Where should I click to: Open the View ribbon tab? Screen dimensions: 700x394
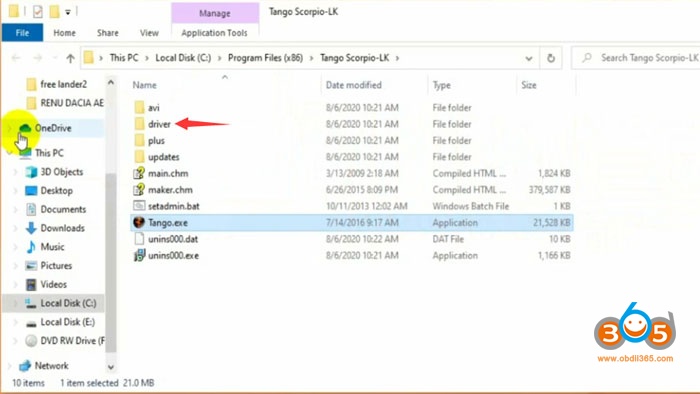pyautogui.click(x=149, y=33)
